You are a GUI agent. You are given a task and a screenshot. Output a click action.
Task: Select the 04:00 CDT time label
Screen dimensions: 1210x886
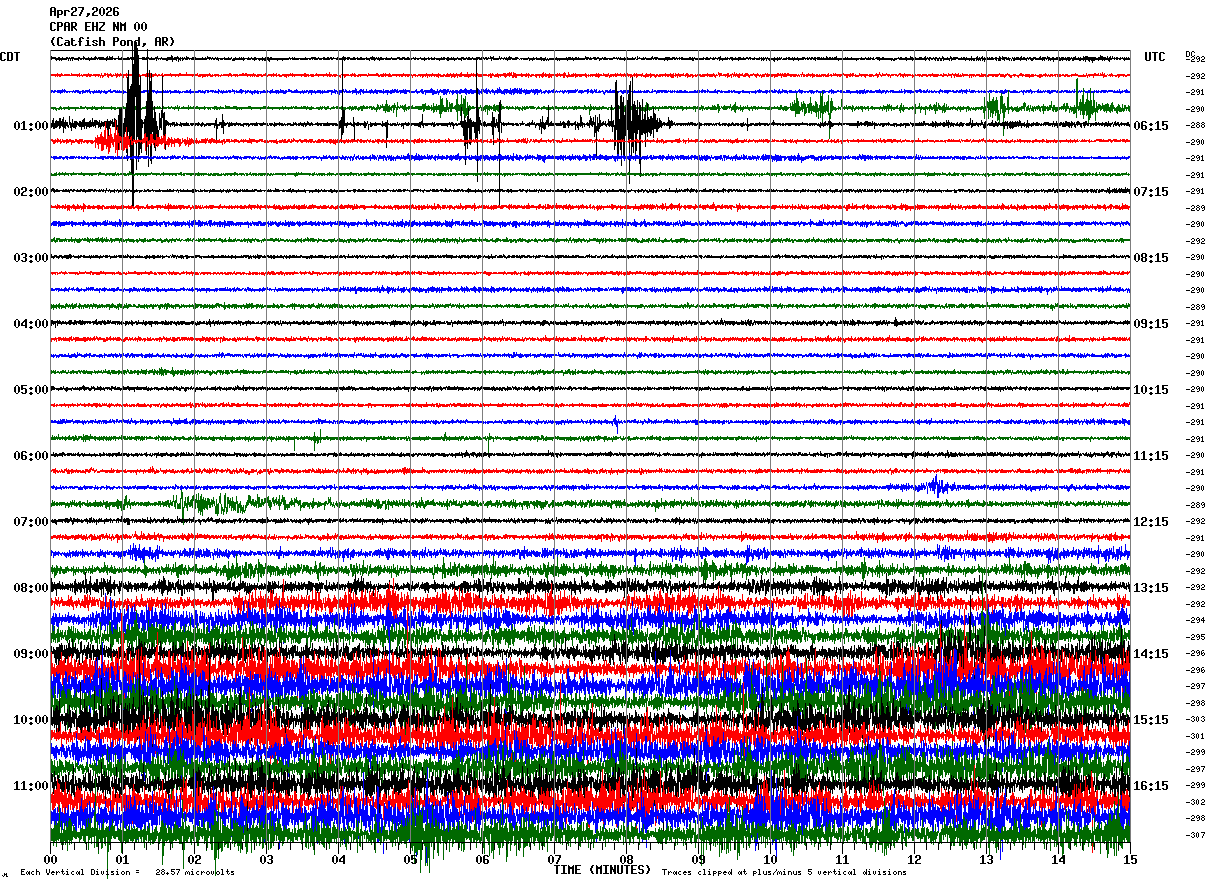click(31, 324)
